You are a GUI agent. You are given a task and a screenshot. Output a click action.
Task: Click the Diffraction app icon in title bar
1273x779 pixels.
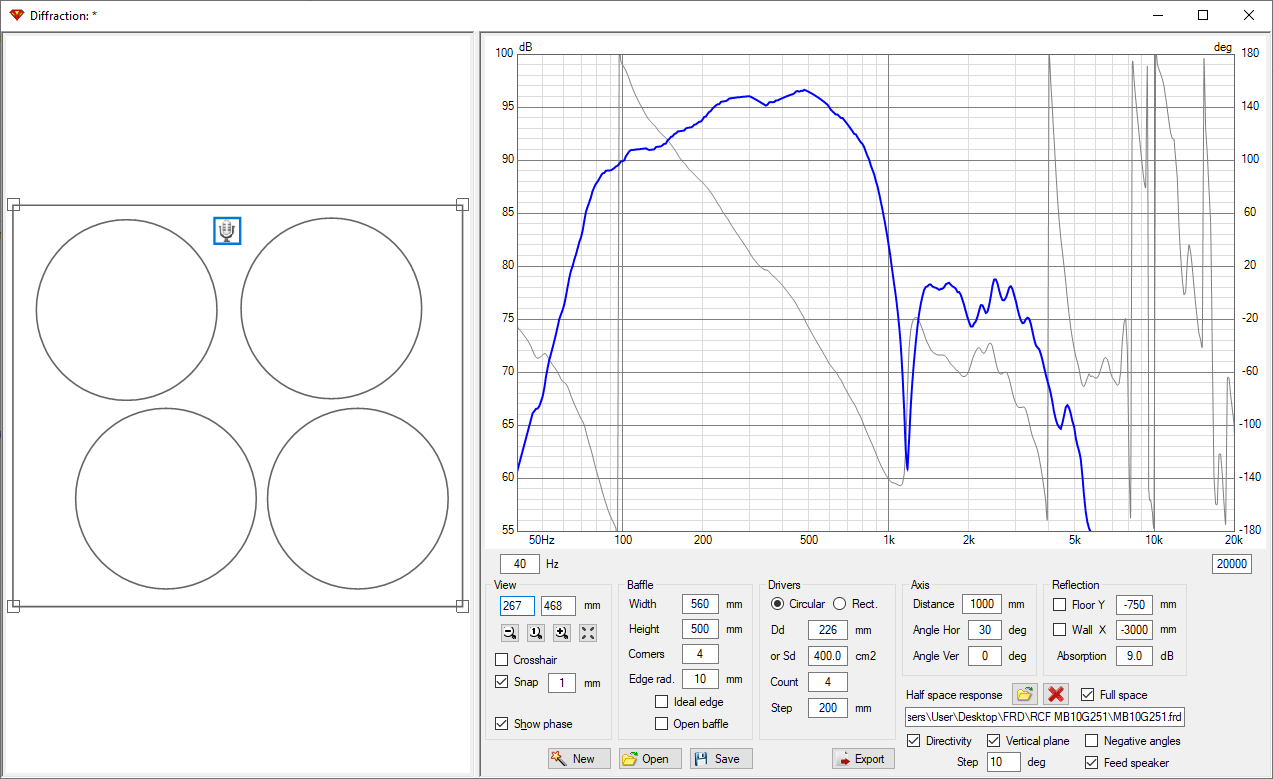16,15
